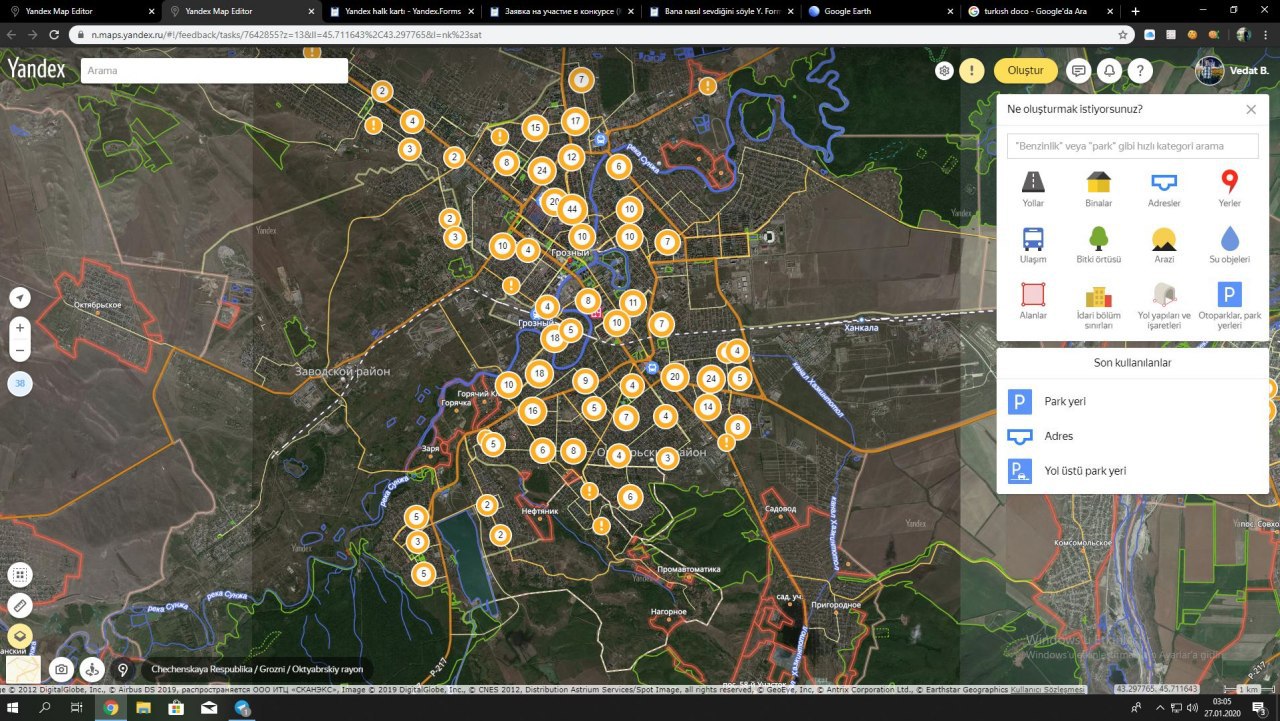
Task: Open the ruler measurement tool
Action: click(x=20, y=605)
